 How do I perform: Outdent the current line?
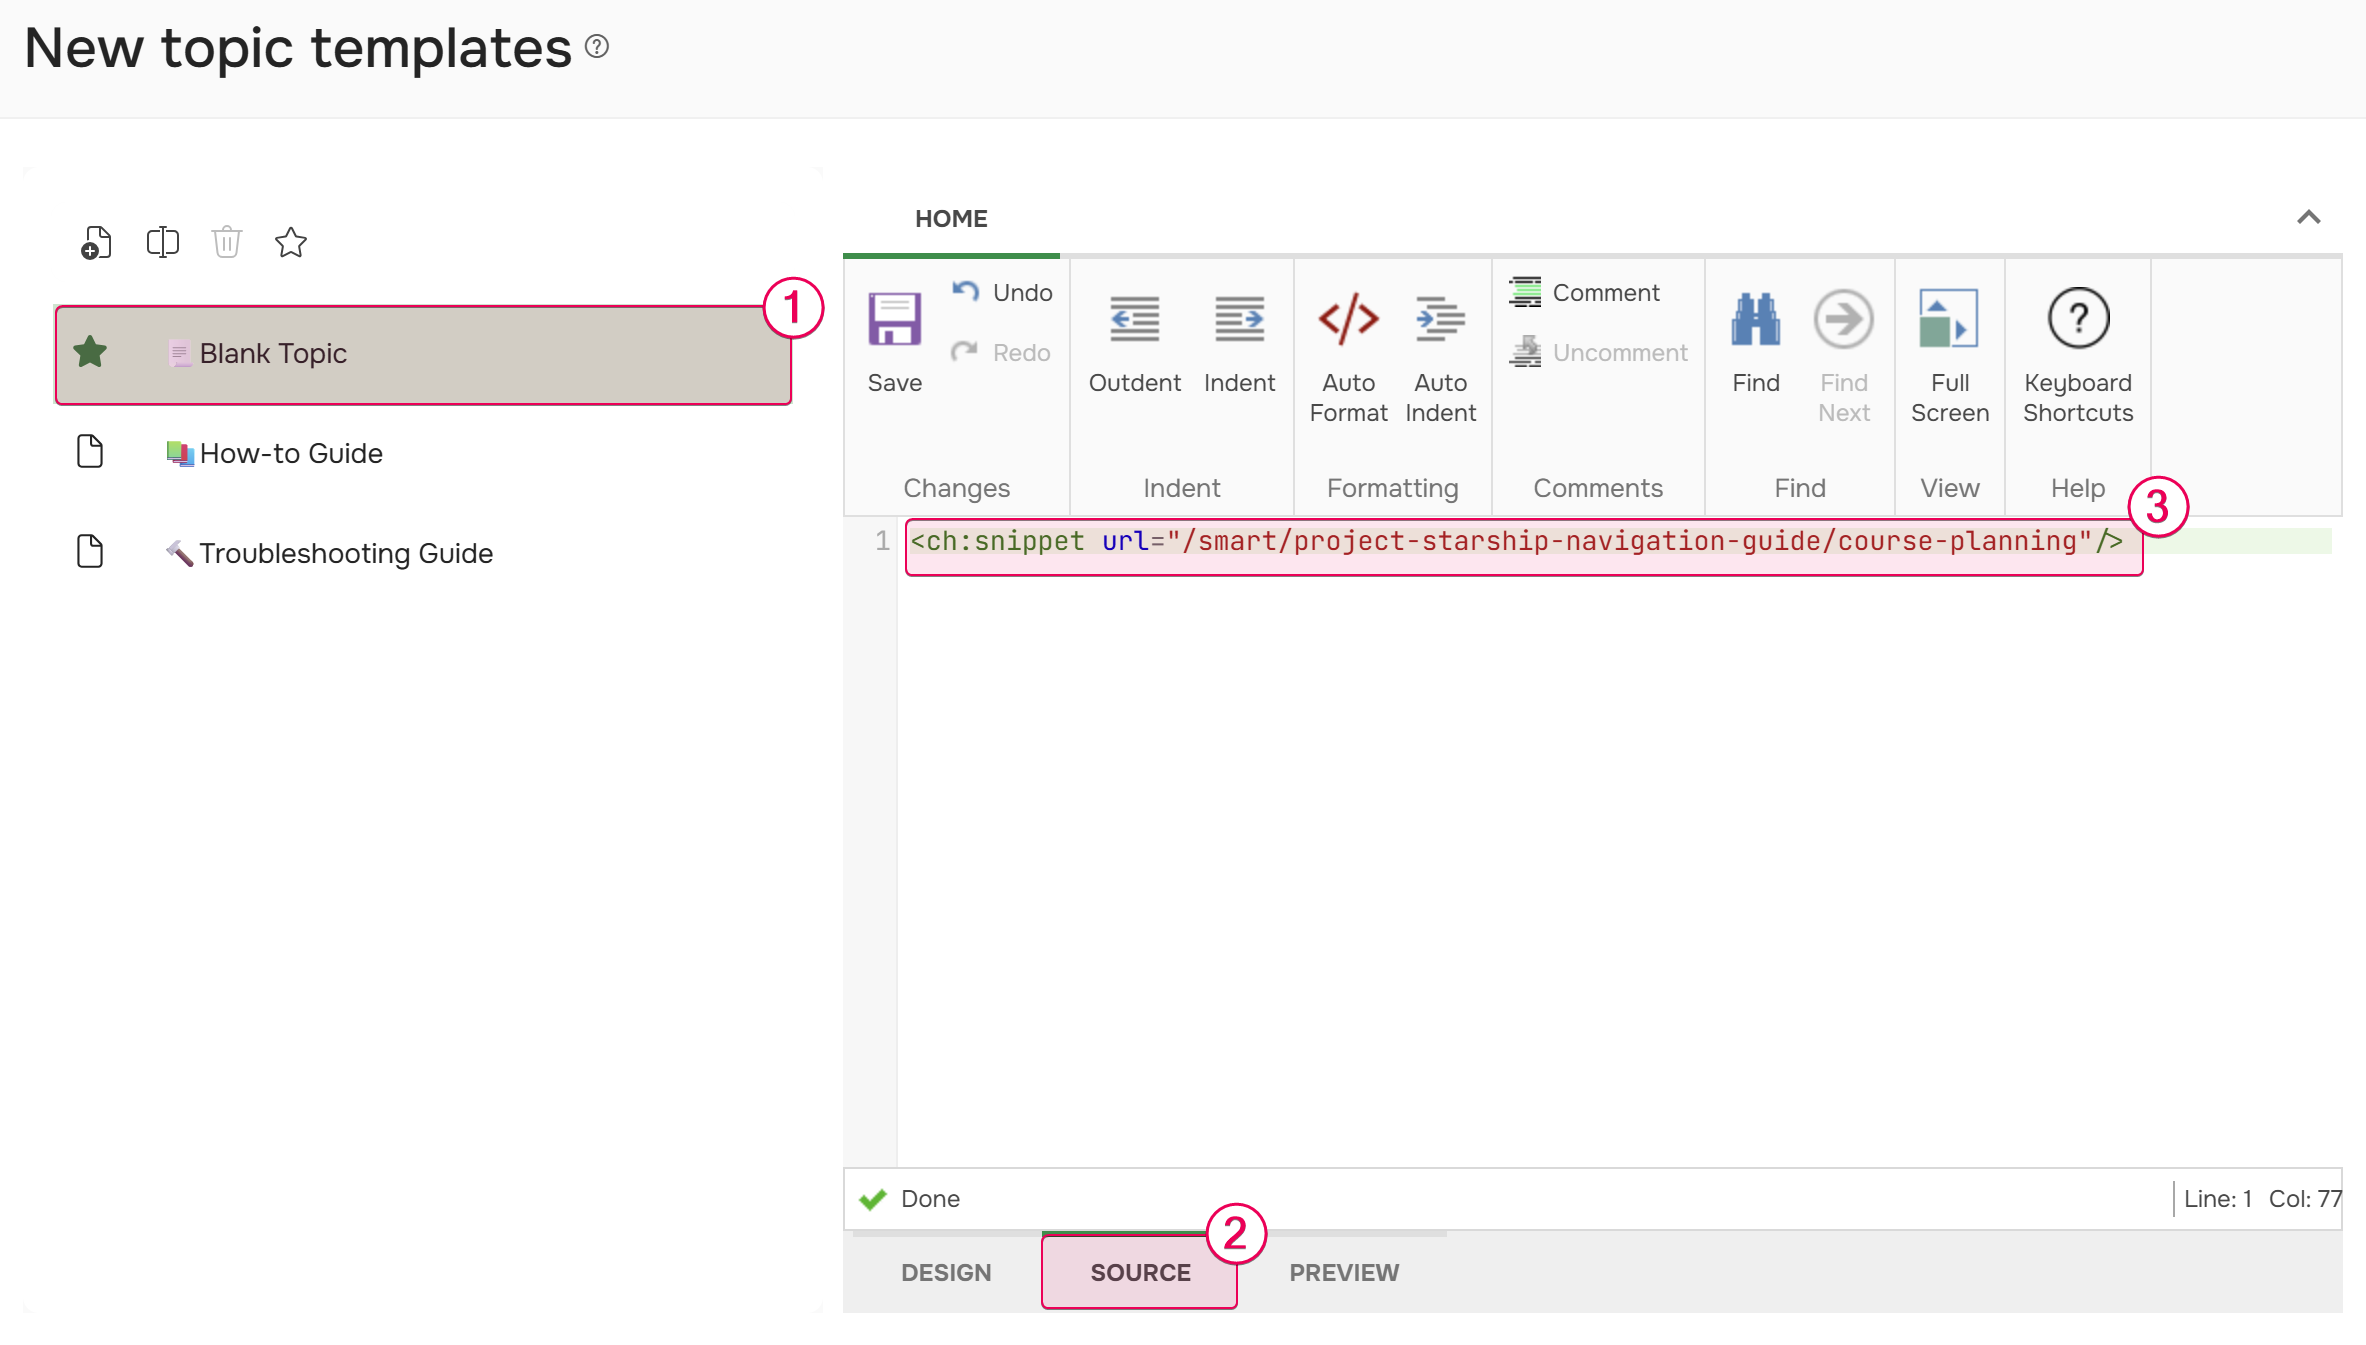coord(1133,340)
